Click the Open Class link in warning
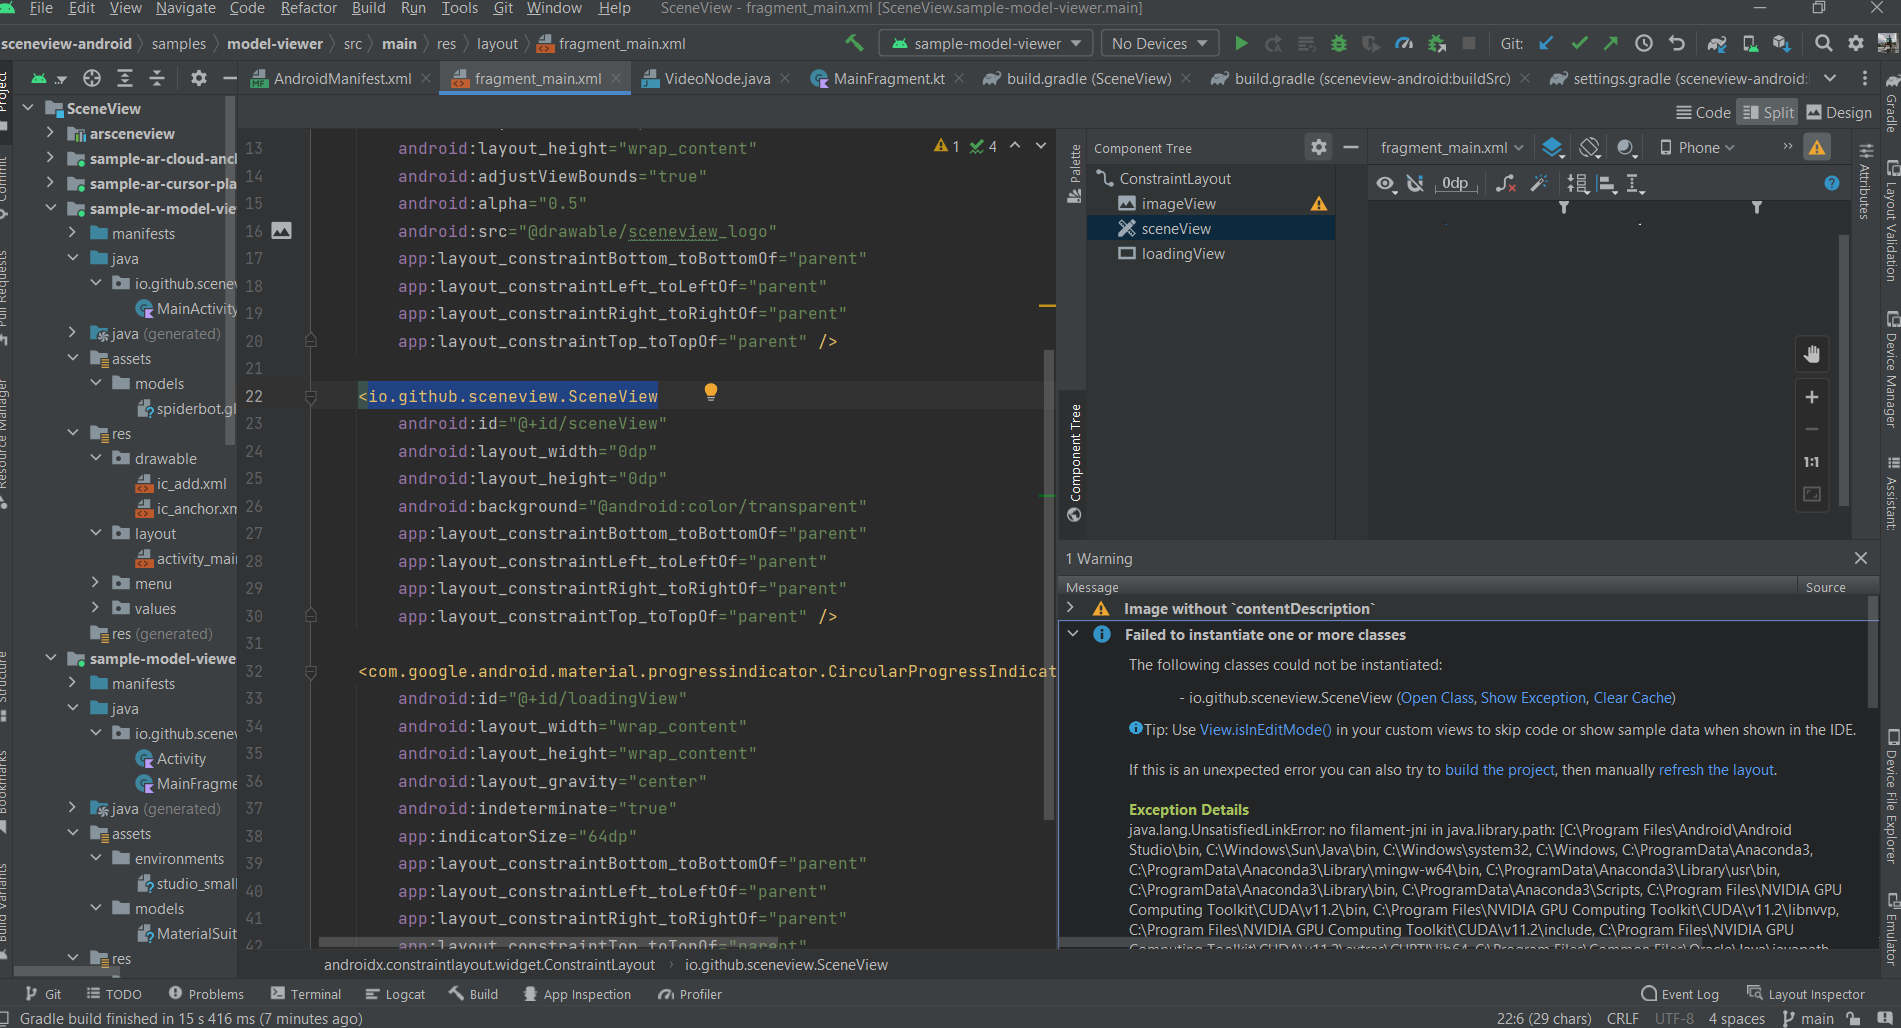This screenshot has height=1028, width=1901. coord(1438,698)
